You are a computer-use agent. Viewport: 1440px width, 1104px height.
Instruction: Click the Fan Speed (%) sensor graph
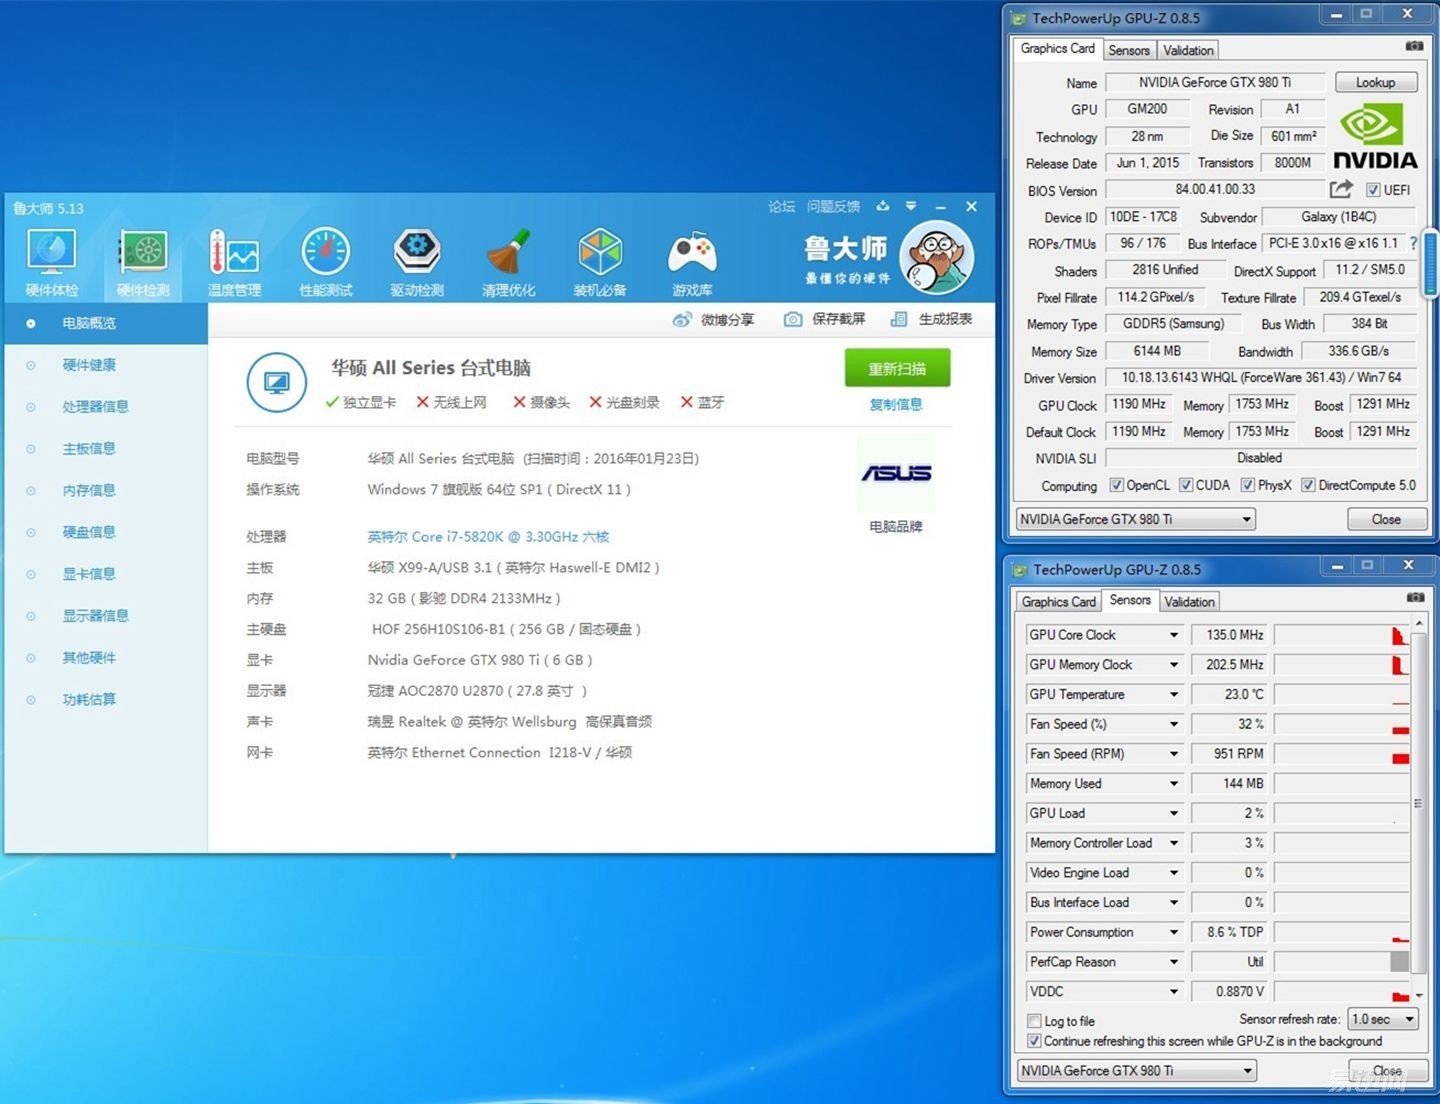(1341, 724)
